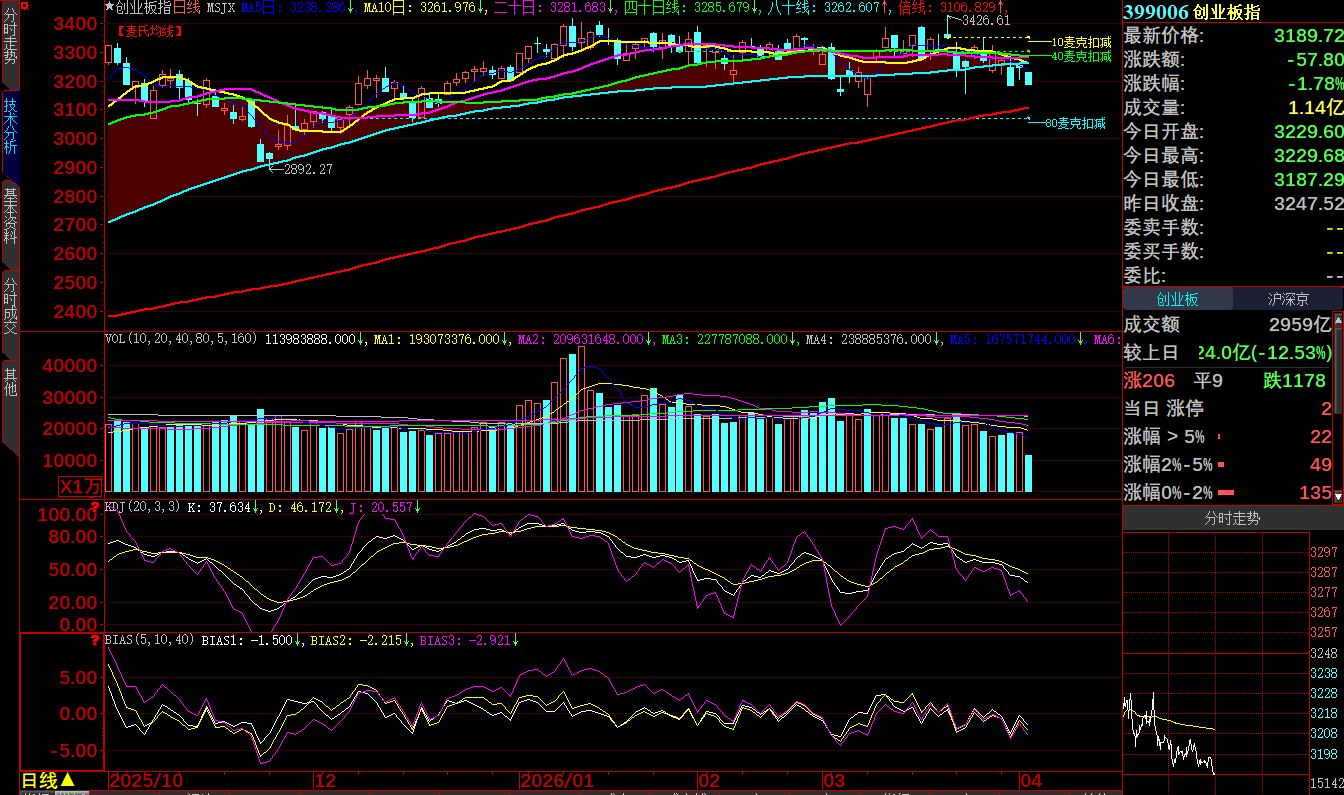Screen dimensions: 1344x795
Task: Click the 2026/01 date on time axis
Action: point(557,780)
